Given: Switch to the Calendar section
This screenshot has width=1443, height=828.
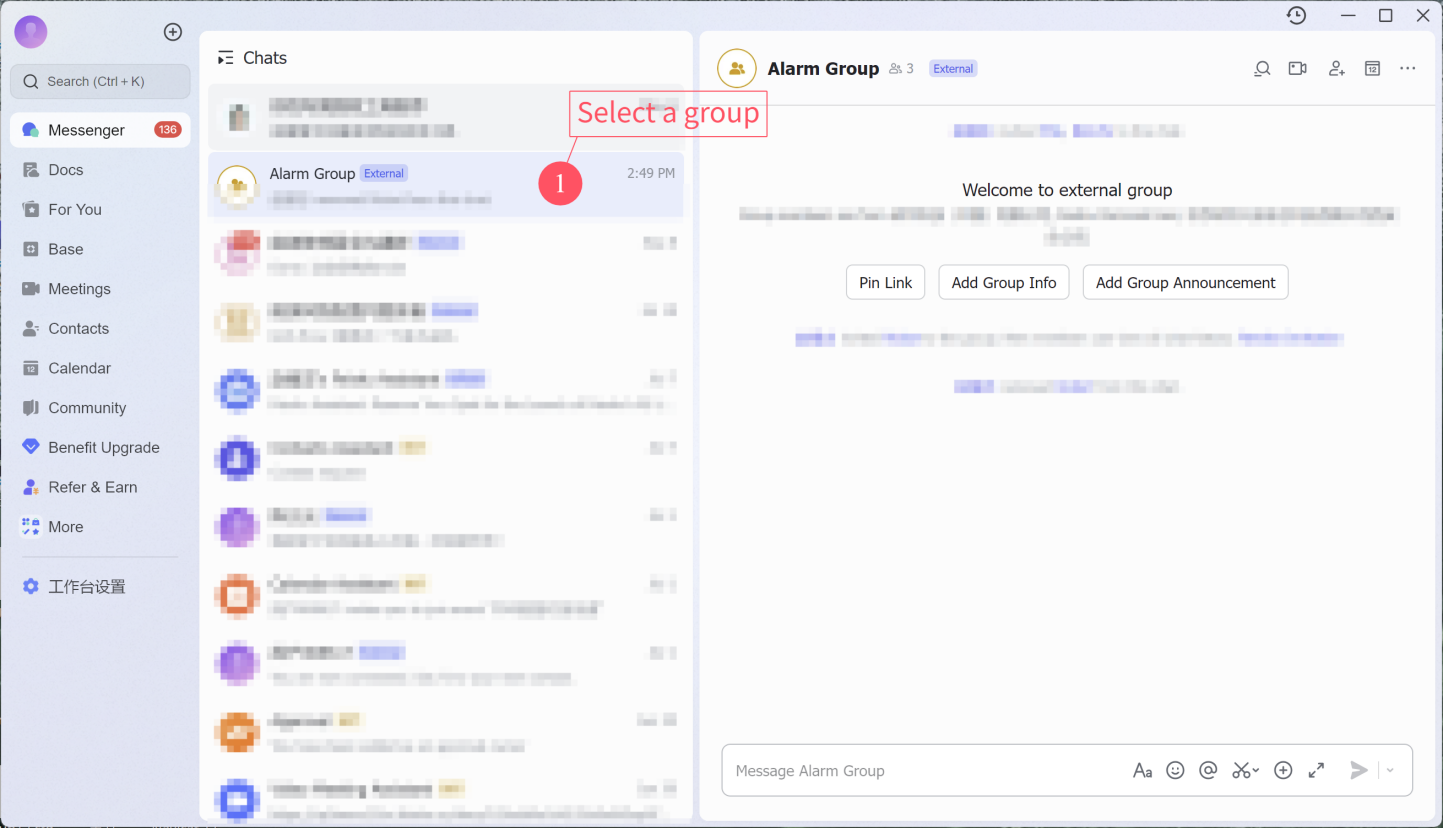Looking at the screenshot, I should click(x=79, y=368).
